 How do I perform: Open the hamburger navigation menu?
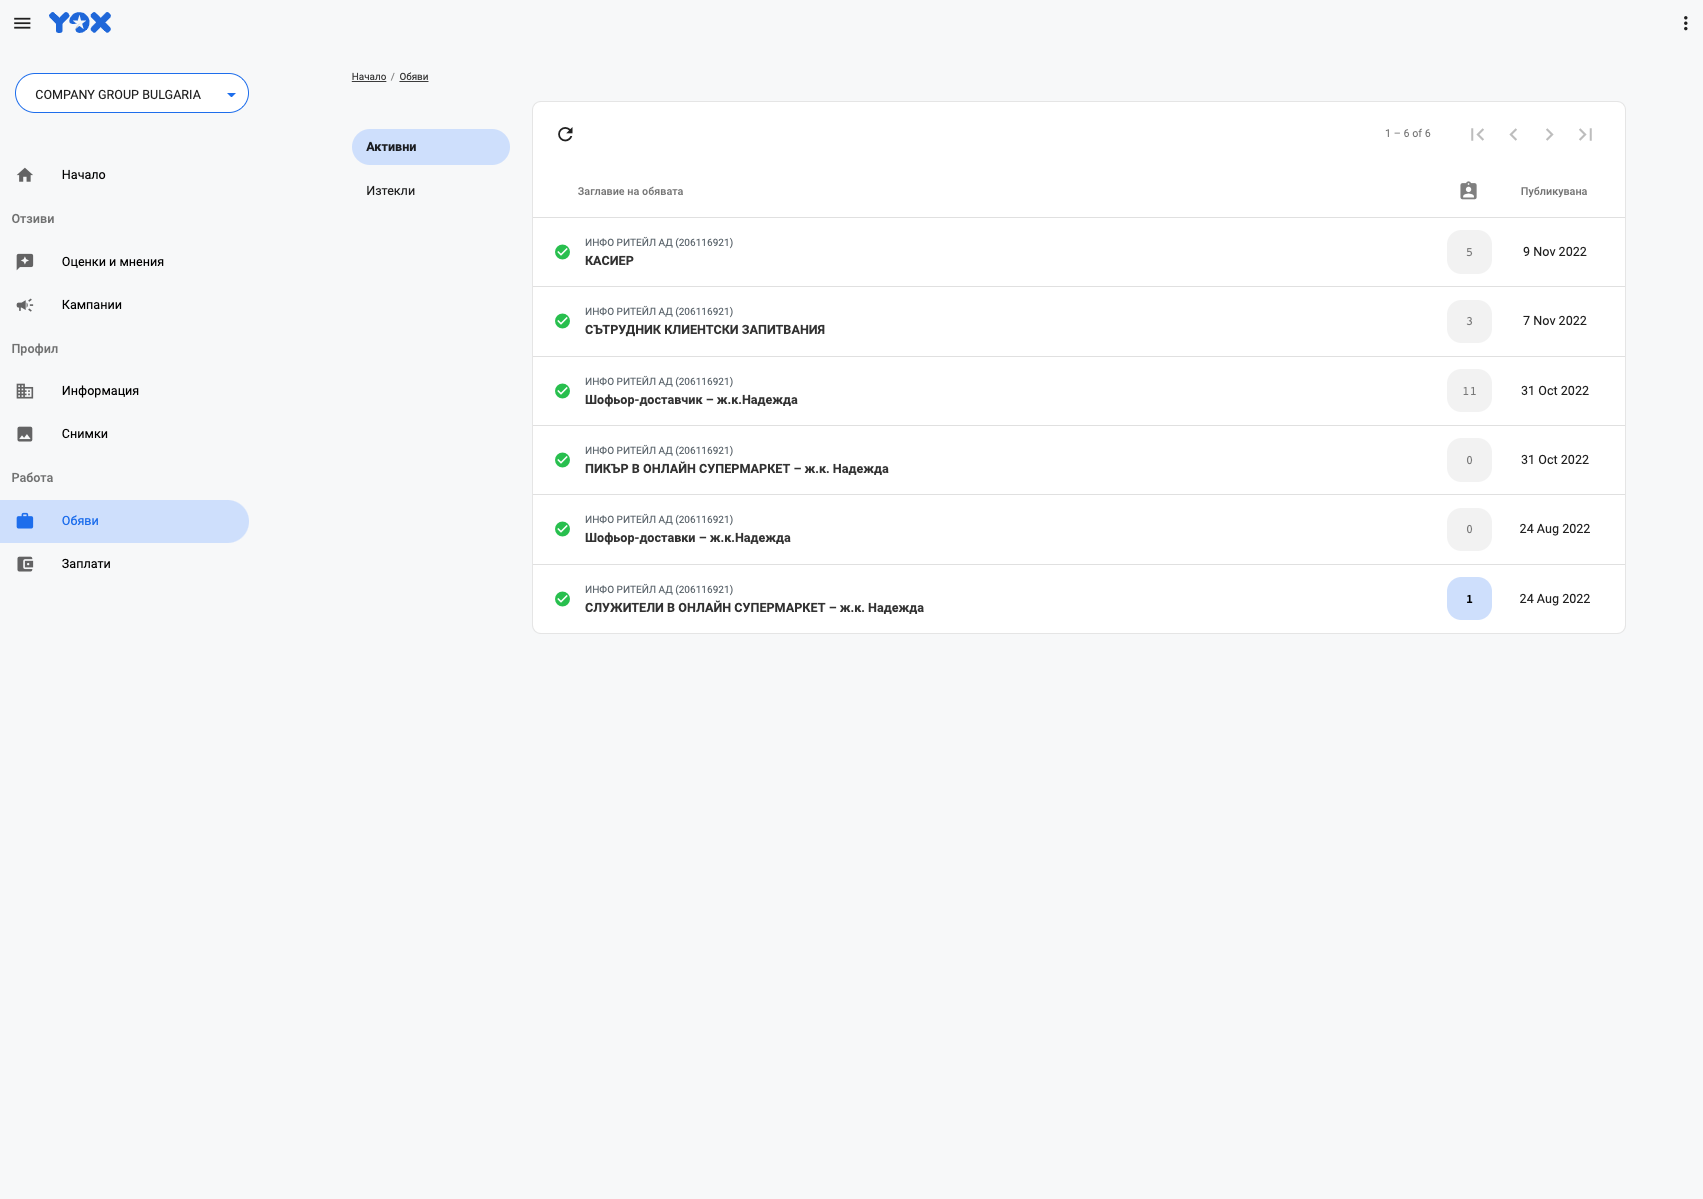pyautogui.click(x=22, y=23)
